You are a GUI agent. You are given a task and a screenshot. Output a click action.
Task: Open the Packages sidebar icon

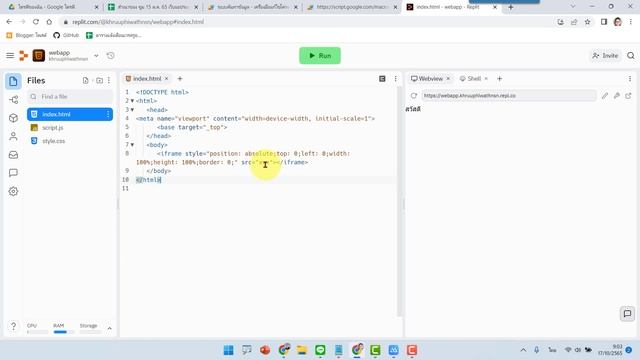13,118
